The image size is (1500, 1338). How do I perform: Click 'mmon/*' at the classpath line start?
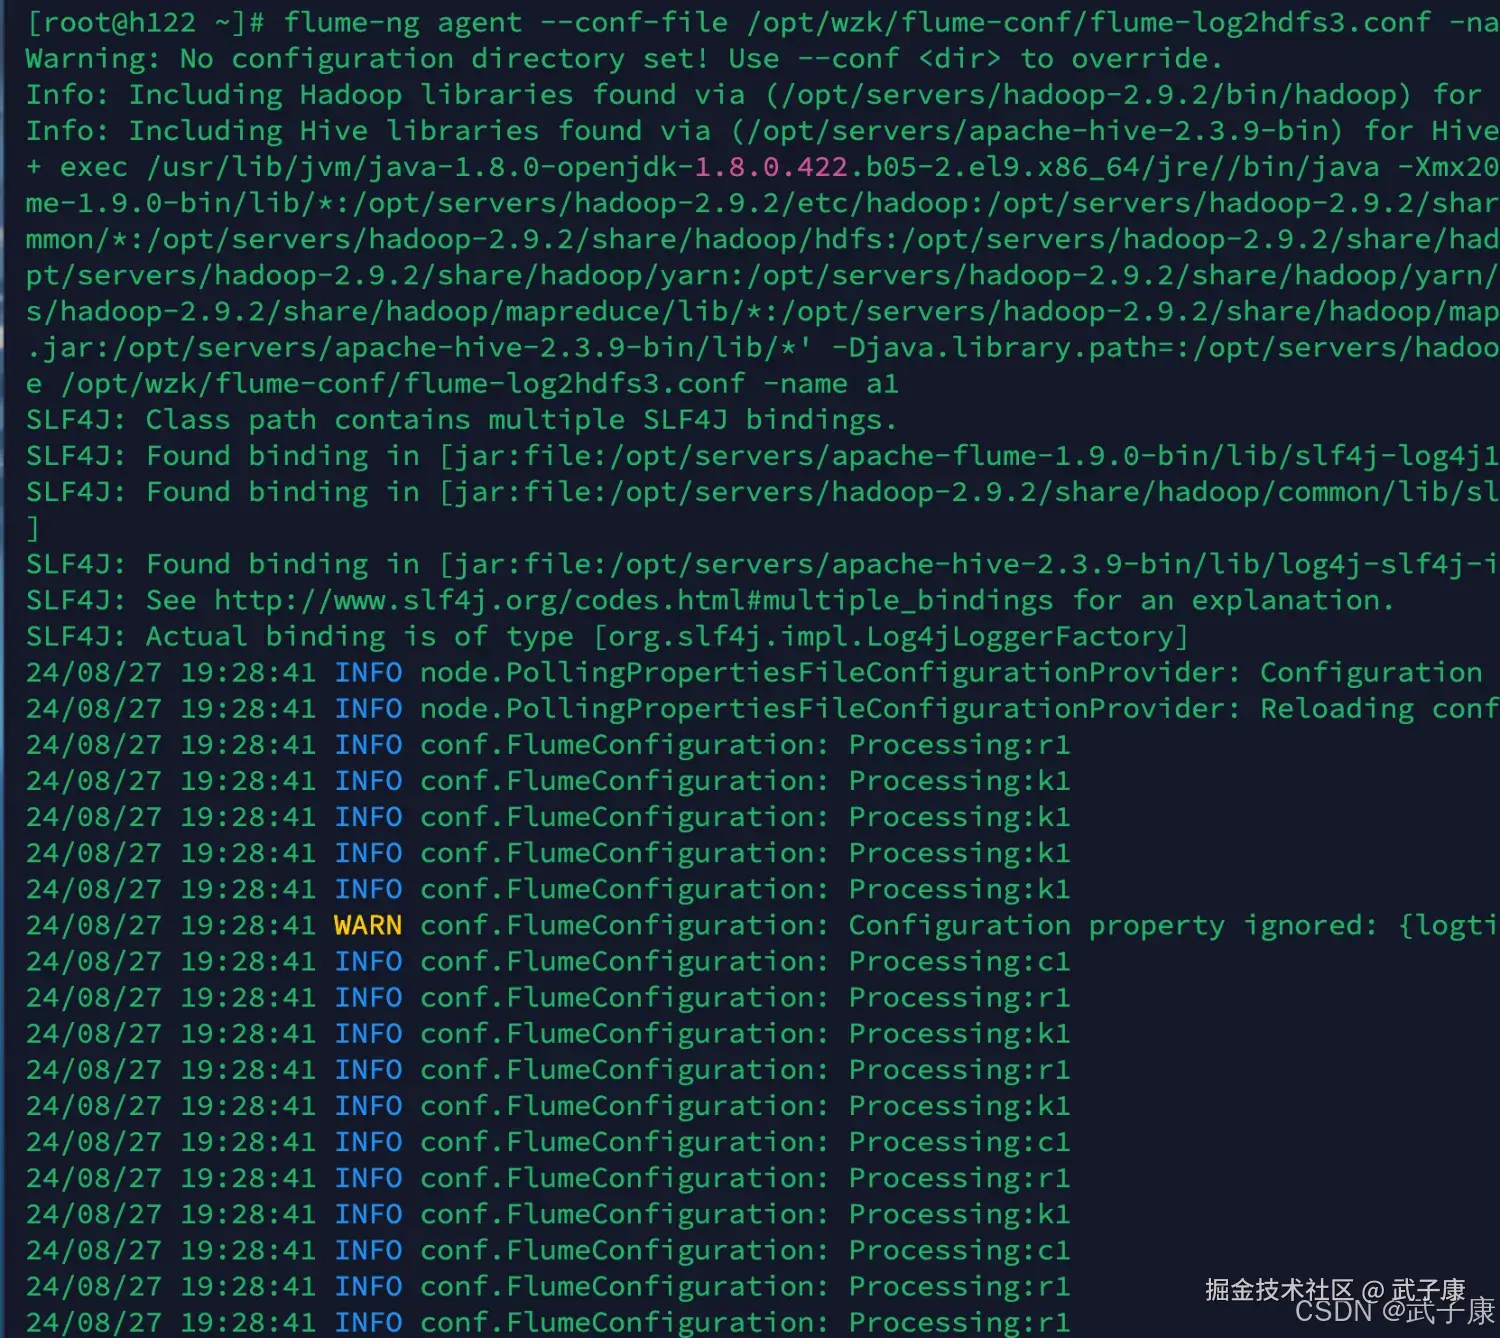[x=77, y=239]
